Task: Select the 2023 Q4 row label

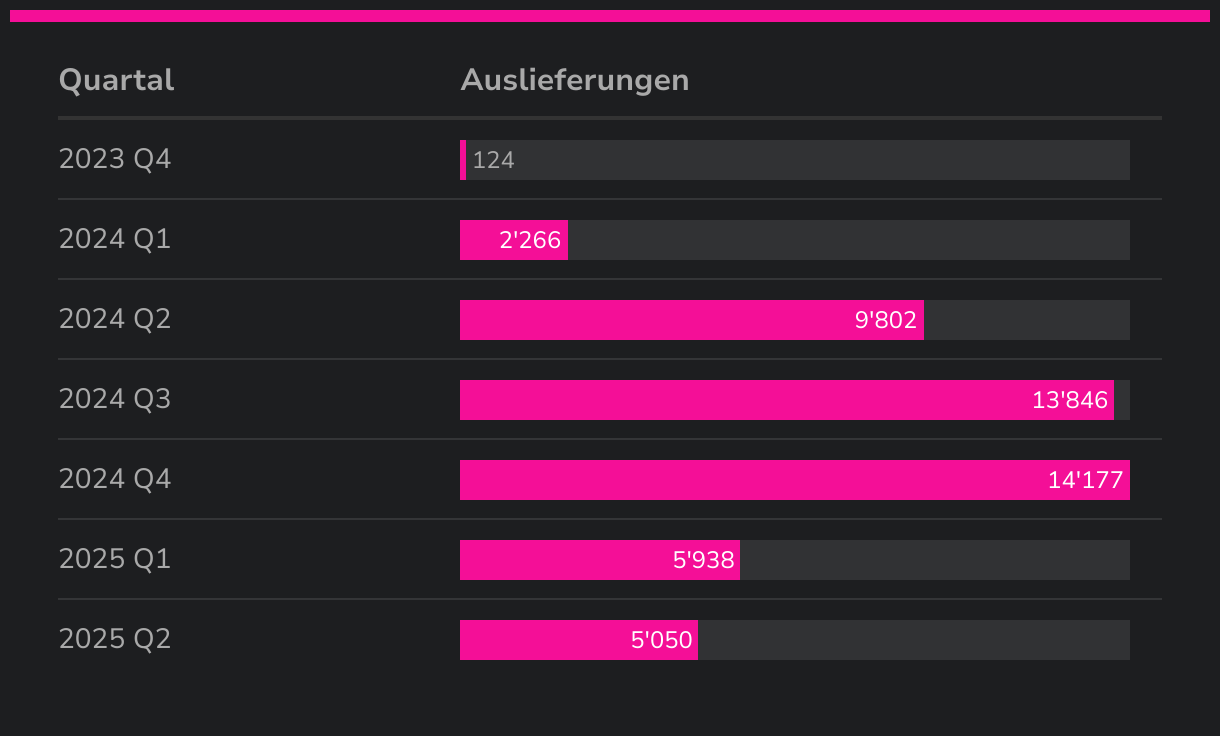Action: (115, 159)
